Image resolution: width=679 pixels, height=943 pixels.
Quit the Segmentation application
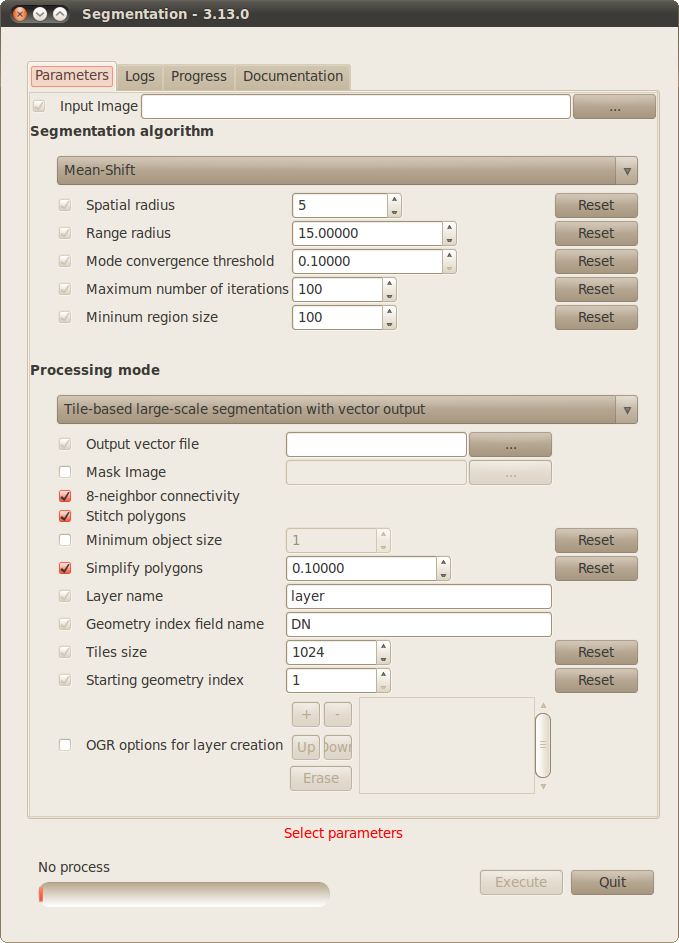tap(612, 882)
